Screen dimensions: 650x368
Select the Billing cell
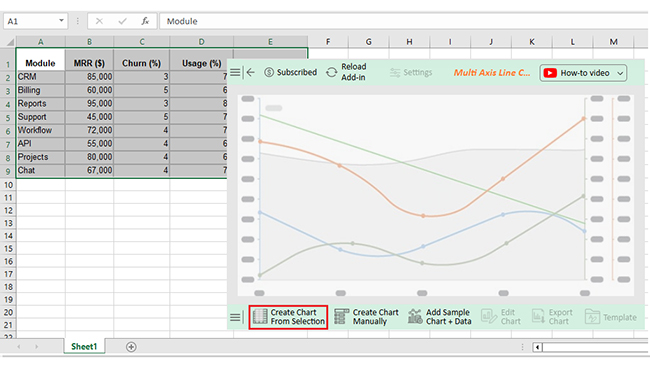click(x=41, y=90)
